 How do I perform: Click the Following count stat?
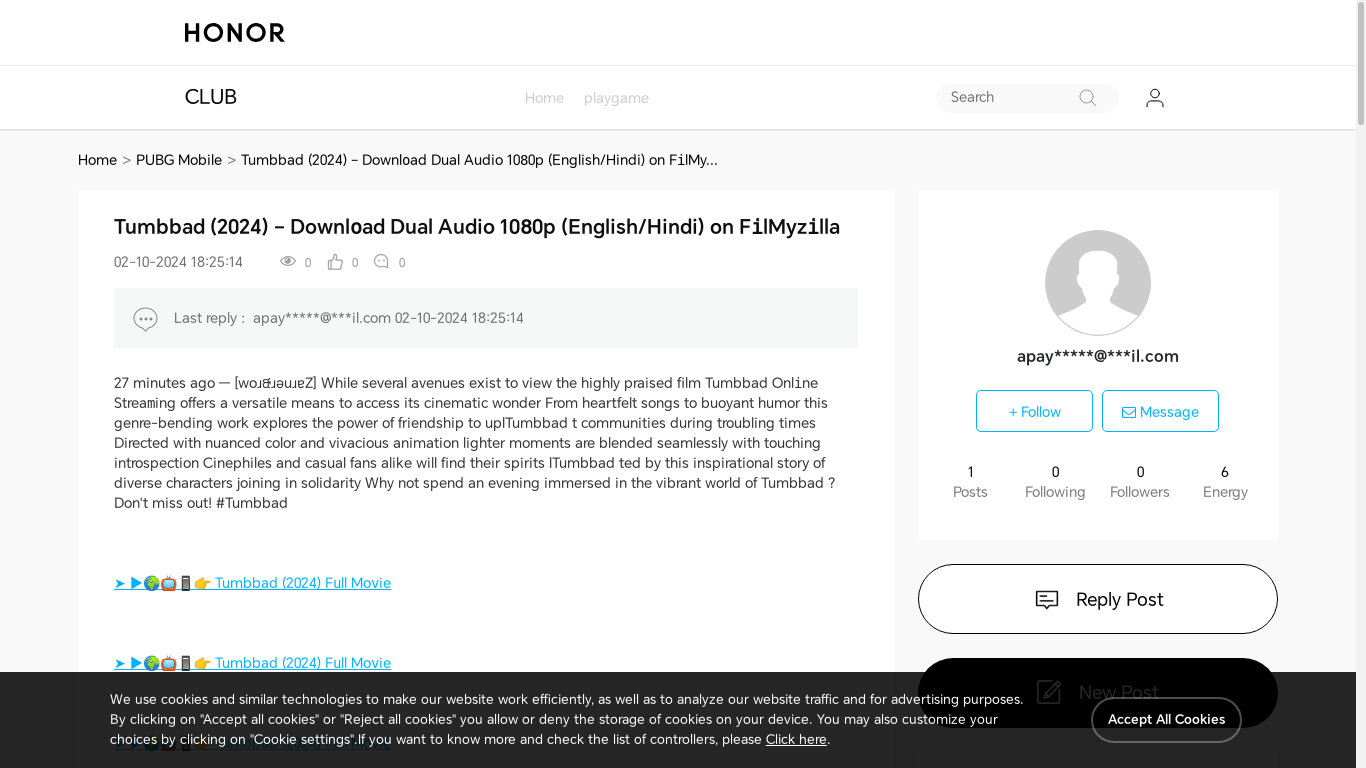click(1055, 482)
